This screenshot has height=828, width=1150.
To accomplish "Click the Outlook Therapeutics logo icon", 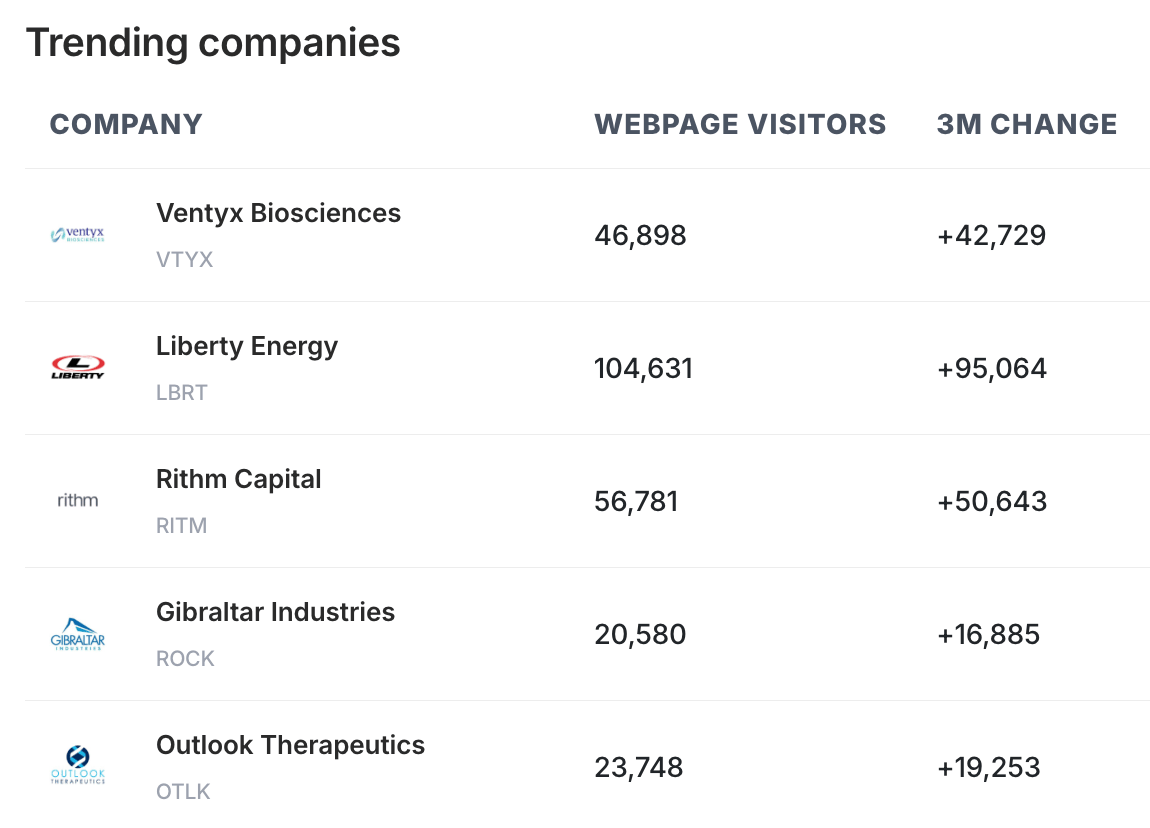I will pyautogui.click(x=78, y=766).
